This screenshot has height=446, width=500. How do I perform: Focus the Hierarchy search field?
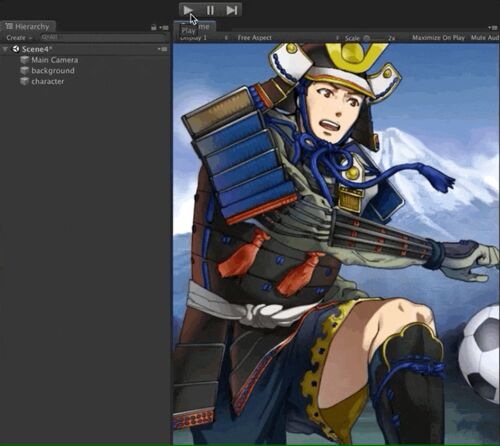pyautogui.click(x=103, y=37)
